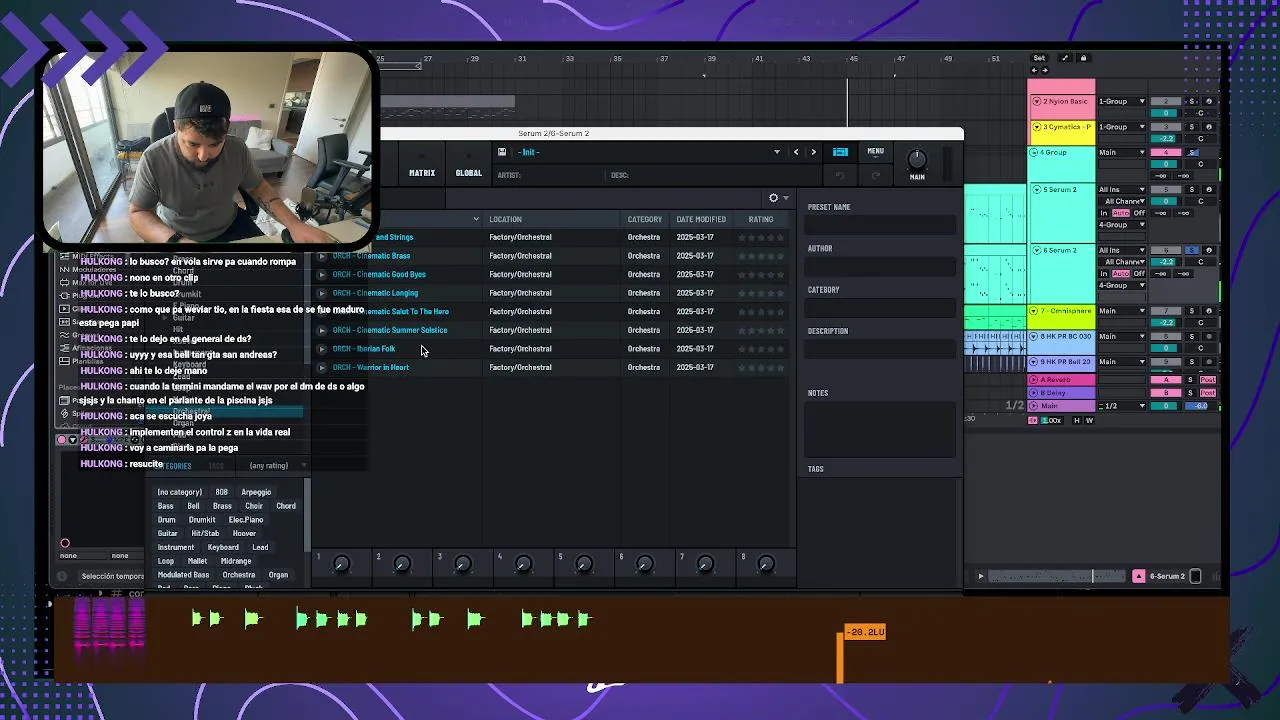Image resolution: width=1280 pixels, height=720 pixels.
Task: Toggle the track 5 Serum 2 activator button
Action: pyautogui.click(x=1166, y=189)
